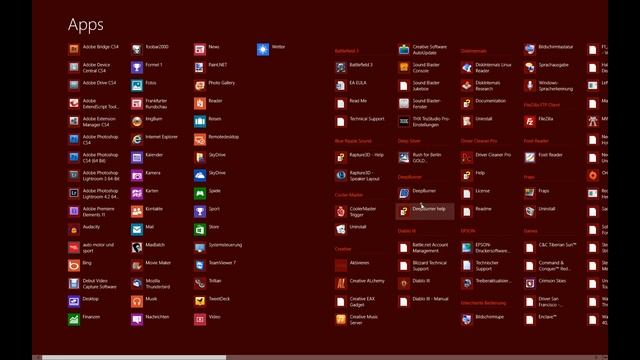
Task: Open the Formel 1 app
Action: [147, 67]
